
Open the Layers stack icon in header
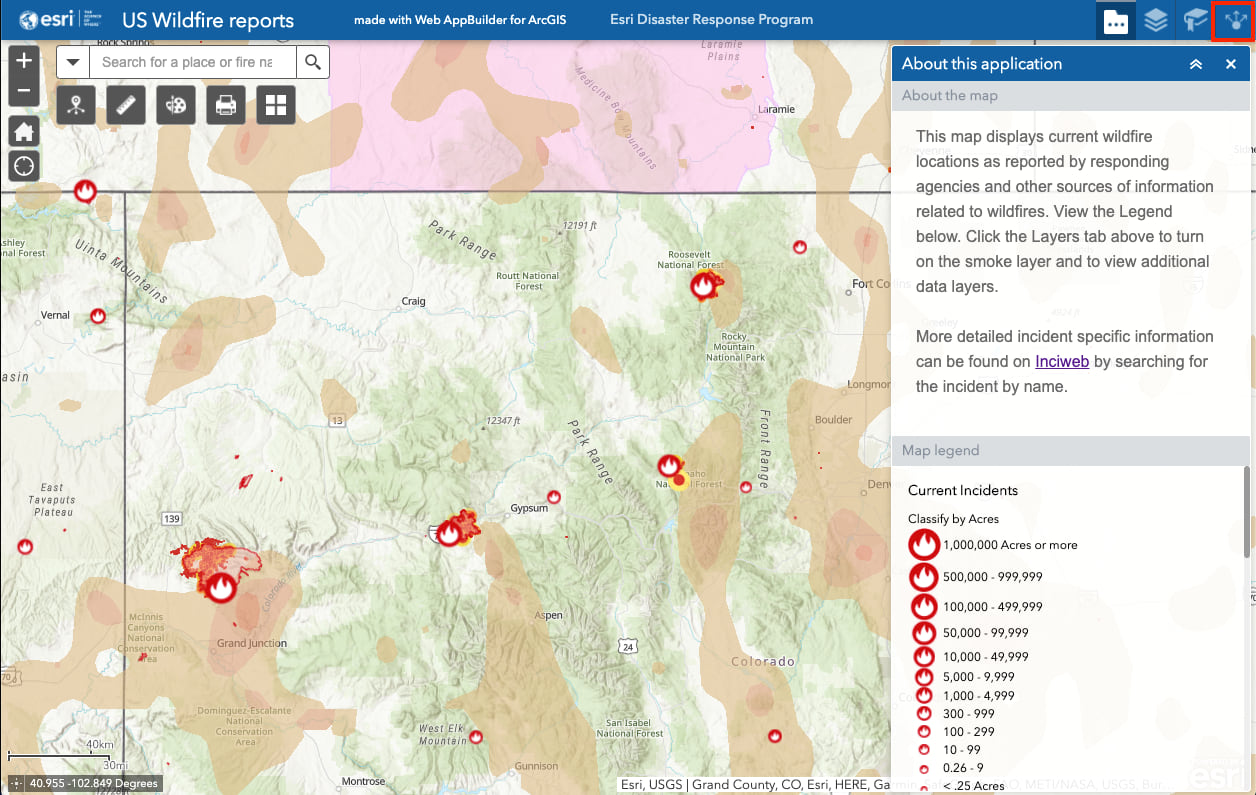[x=1156, y=20]
